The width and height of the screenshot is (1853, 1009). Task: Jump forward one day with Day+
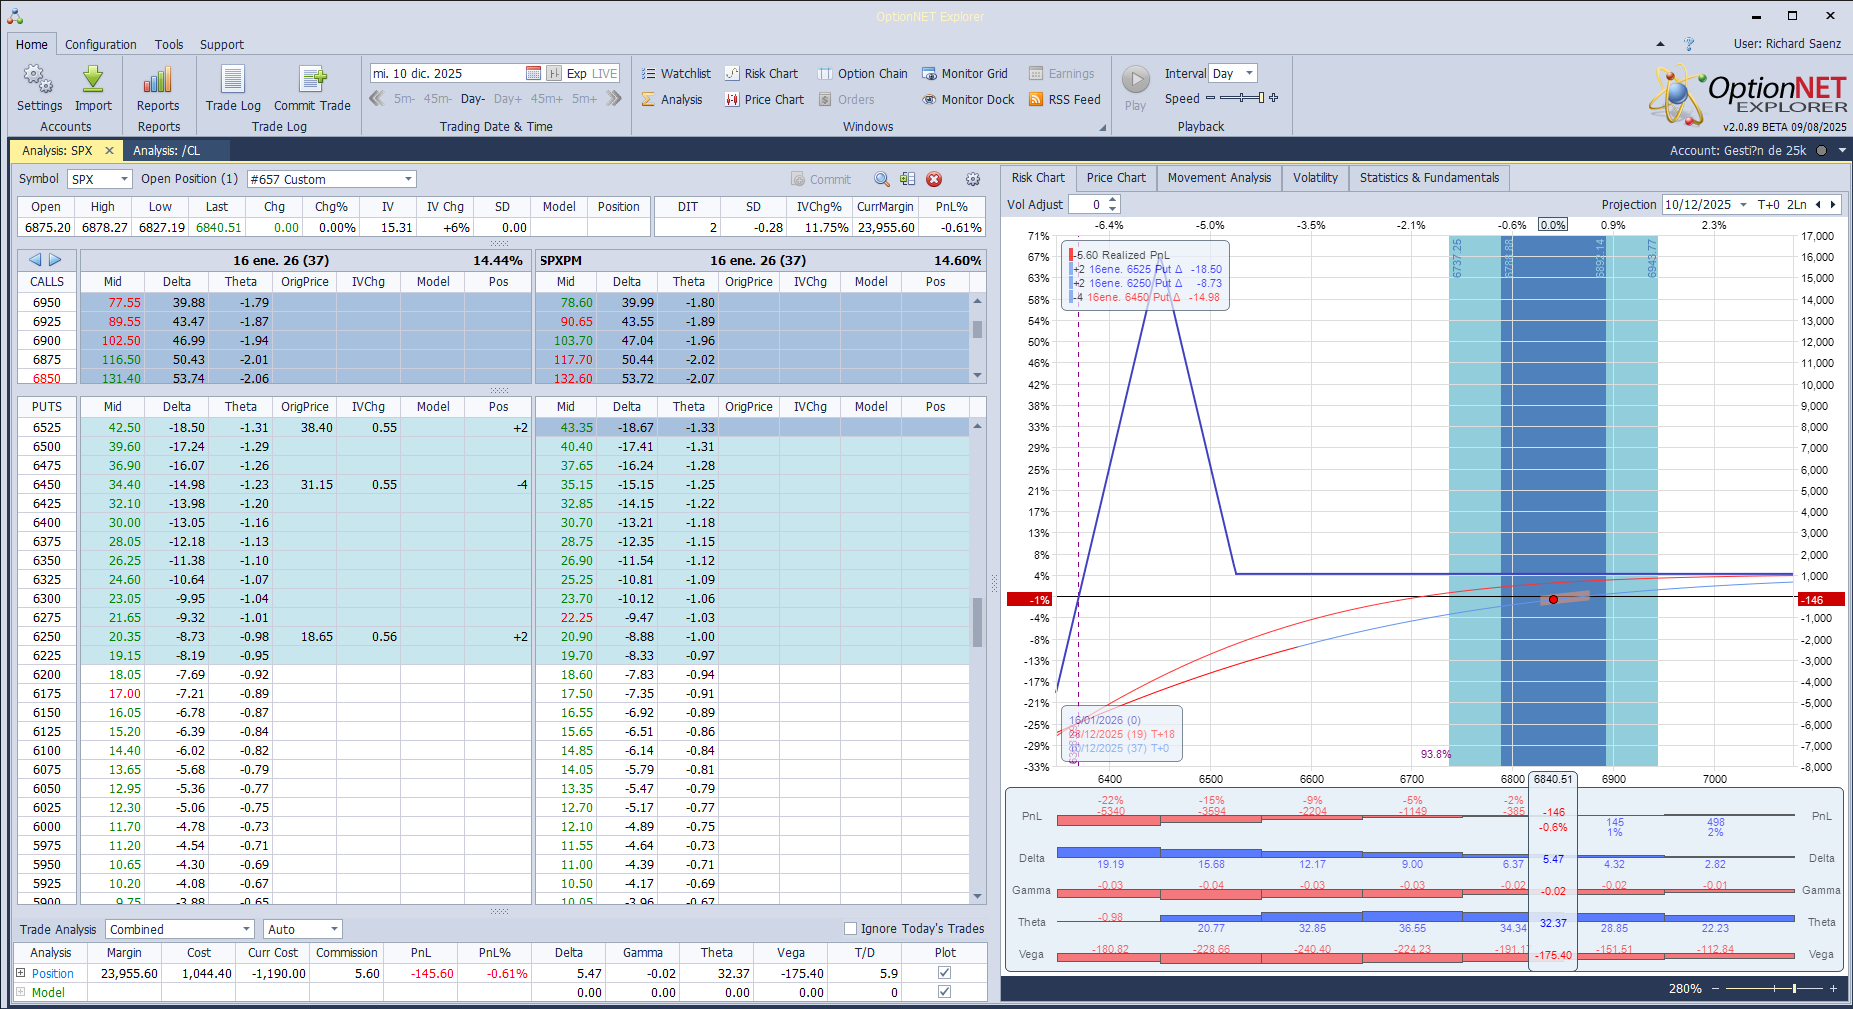click(507, 99)
